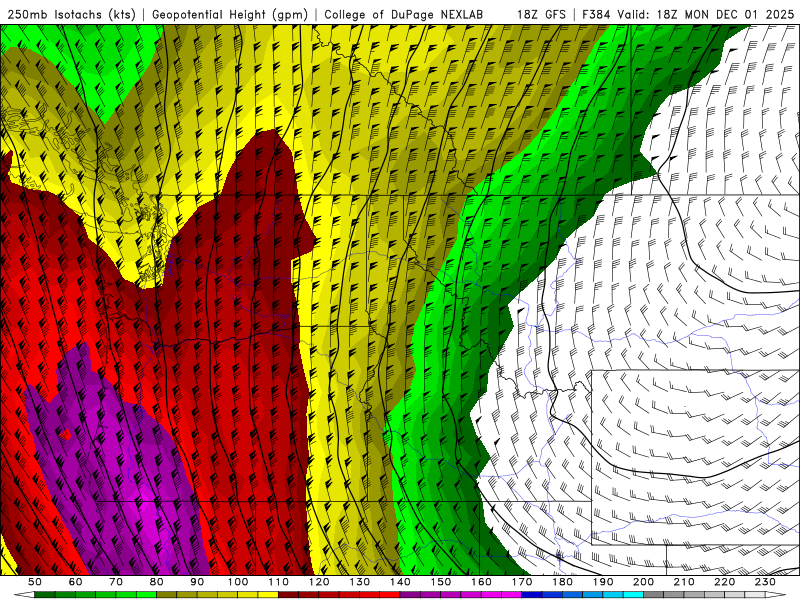Click the '110' colorbar label

(x=278, y=582)
